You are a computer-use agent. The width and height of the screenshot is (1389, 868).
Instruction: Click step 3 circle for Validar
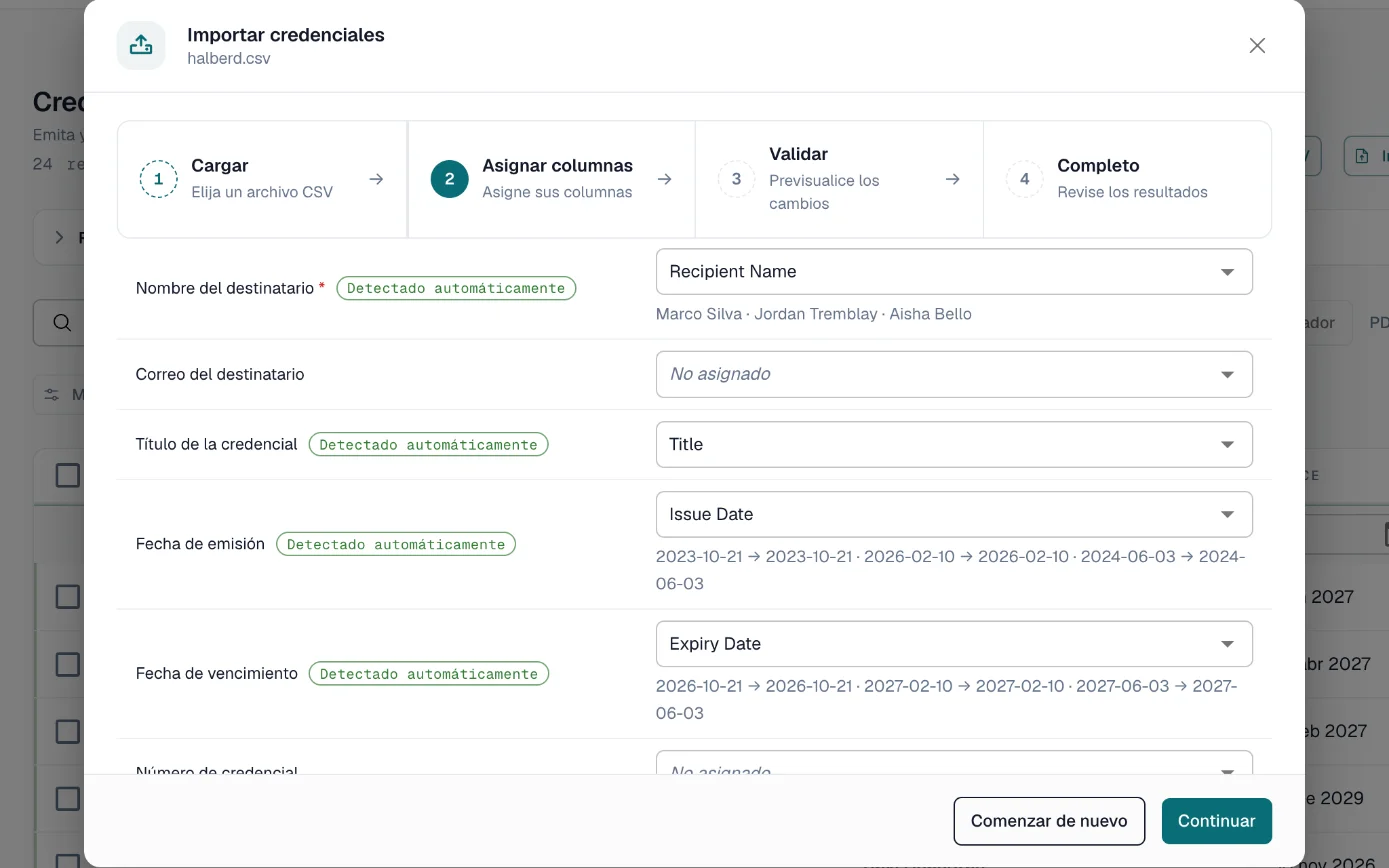[x=736, y=179]
